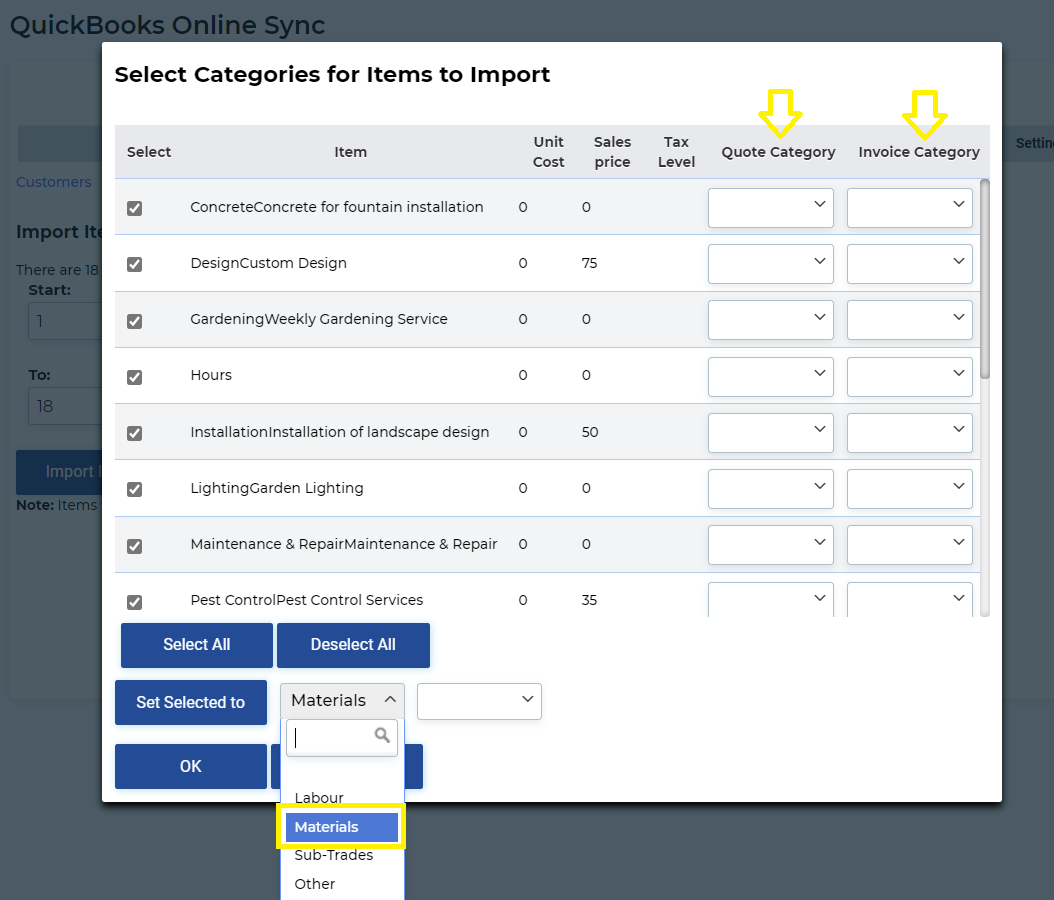Click the search magnifier icon in dropdown
The height and width of the screenshot is (900, 1054).
382,735
